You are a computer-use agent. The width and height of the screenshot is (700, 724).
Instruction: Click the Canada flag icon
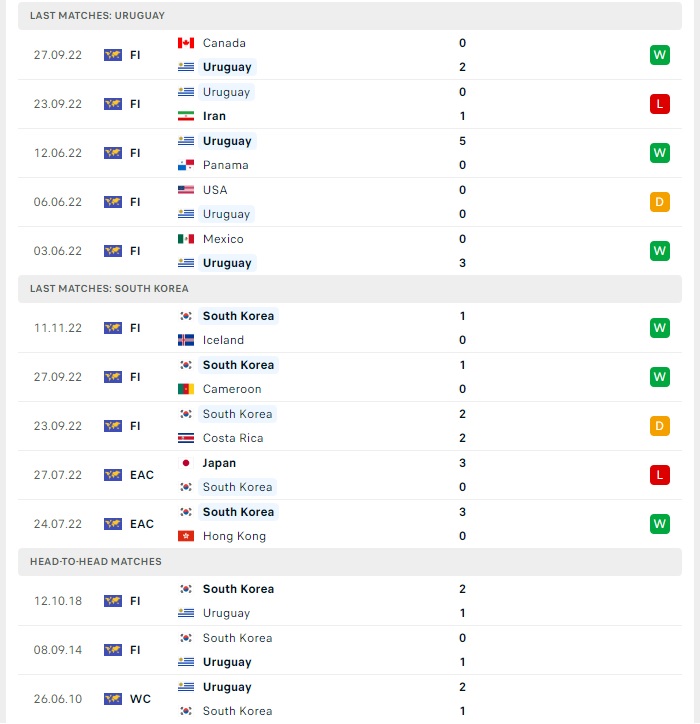(186, 43)
